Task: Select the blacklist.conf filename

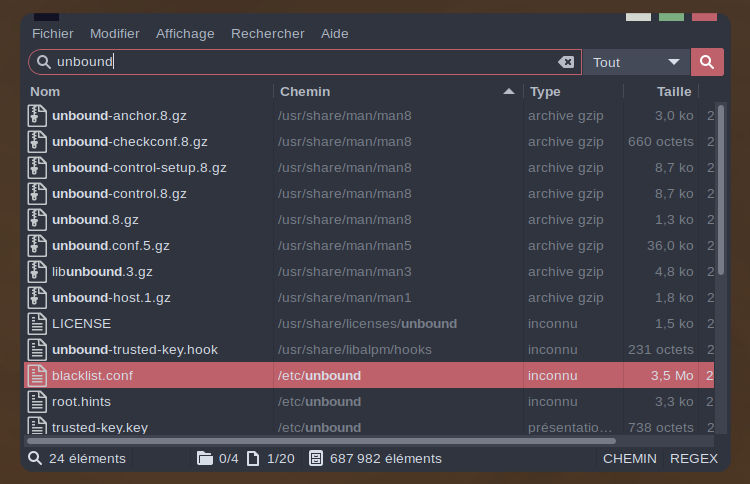Action: (92, 375)
